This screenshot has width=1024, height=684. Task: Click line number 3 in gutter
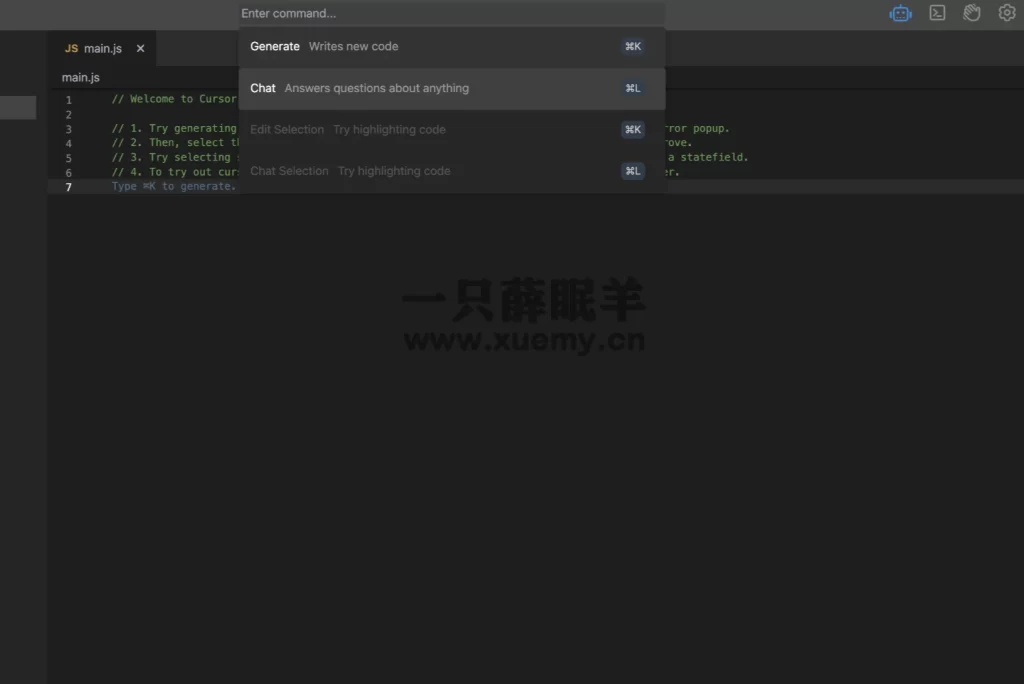click(x=69, y=129)
